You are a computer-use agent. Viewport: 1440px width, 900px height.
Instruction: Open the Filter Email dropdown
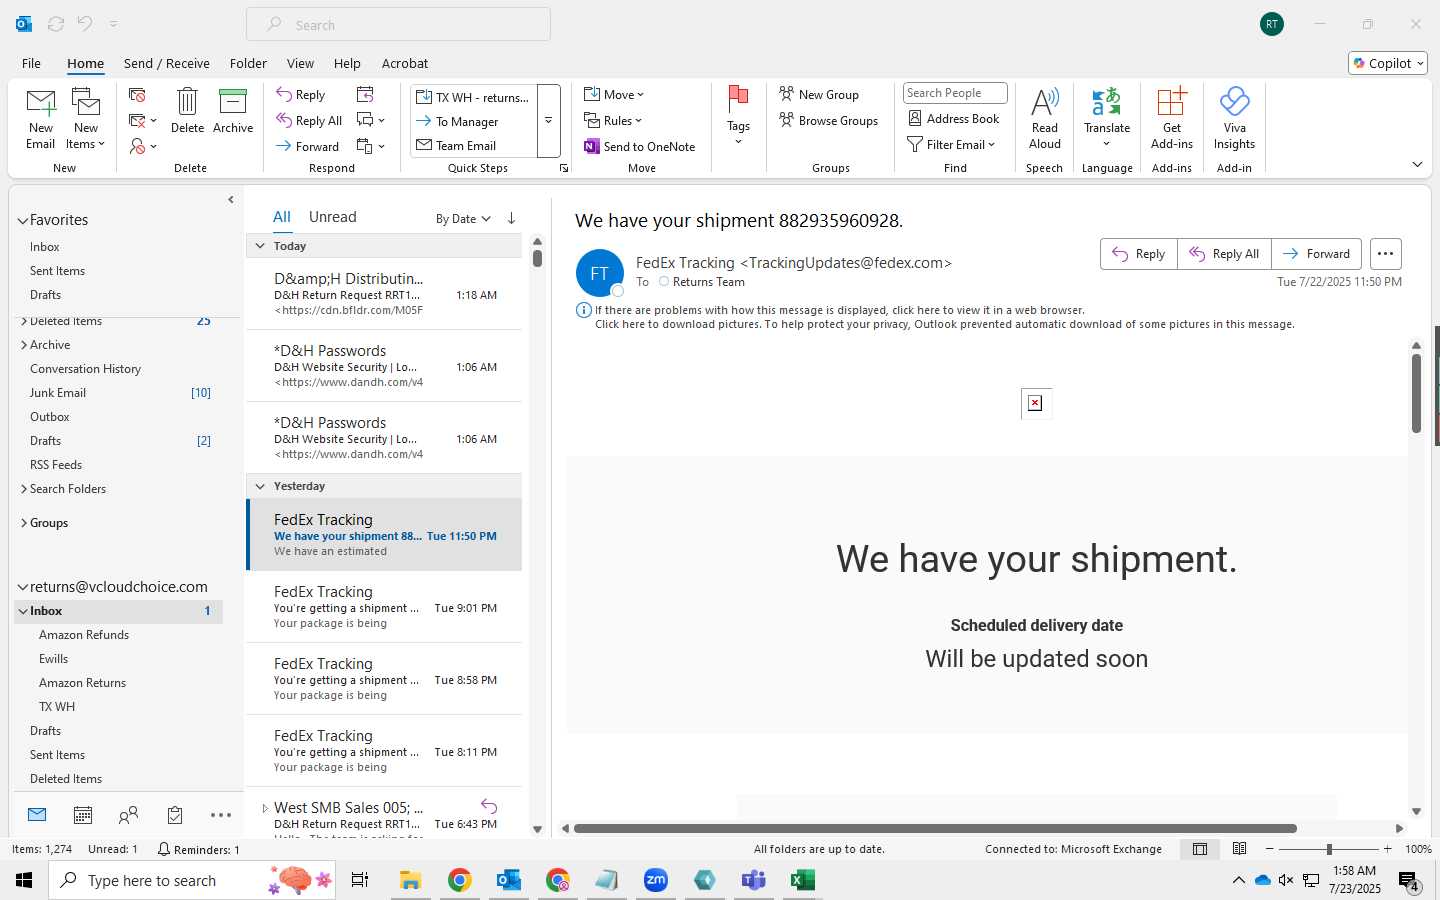951,145
